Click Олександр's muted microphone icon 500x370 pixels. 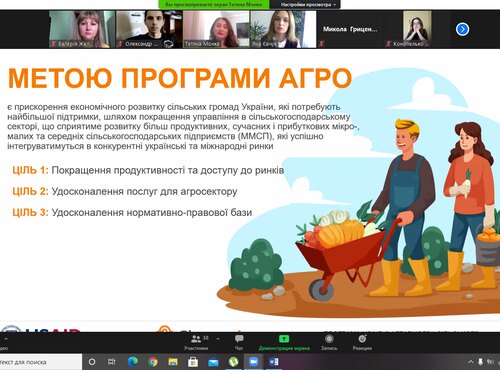coord(120,44)
